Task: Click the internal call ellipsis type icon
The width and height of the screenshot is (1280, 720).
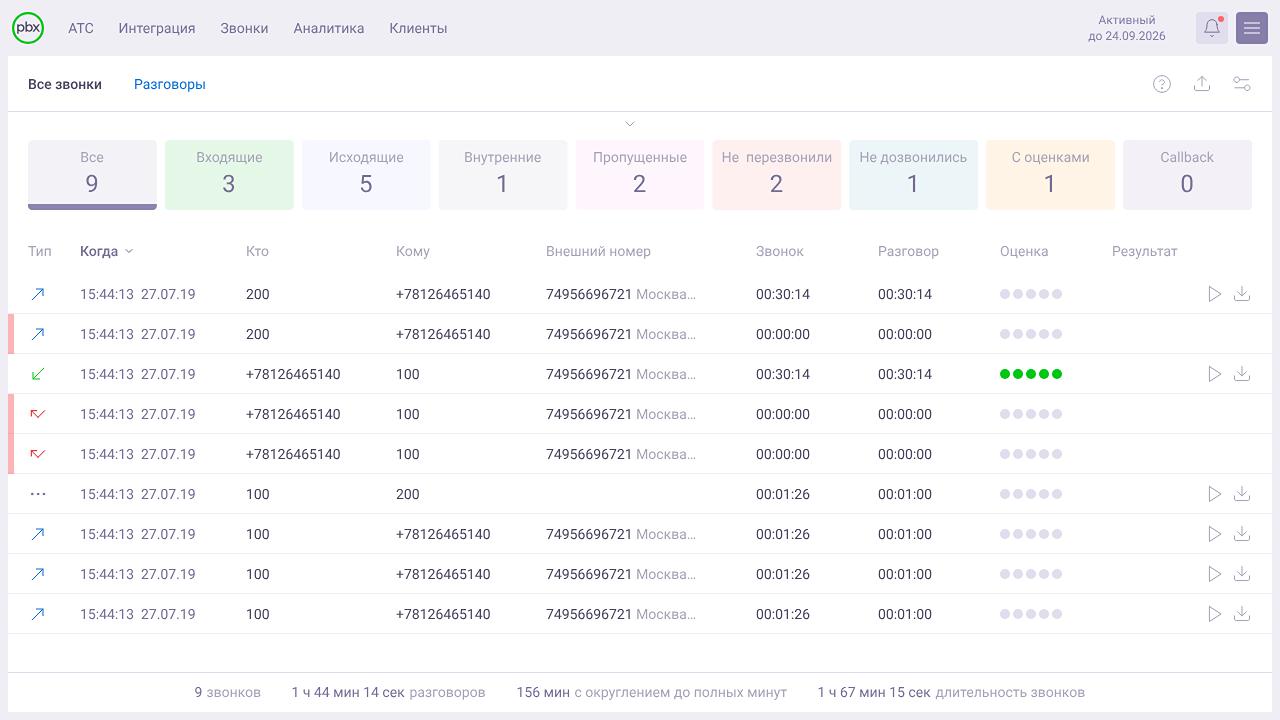Action: (x=37, y=493)
